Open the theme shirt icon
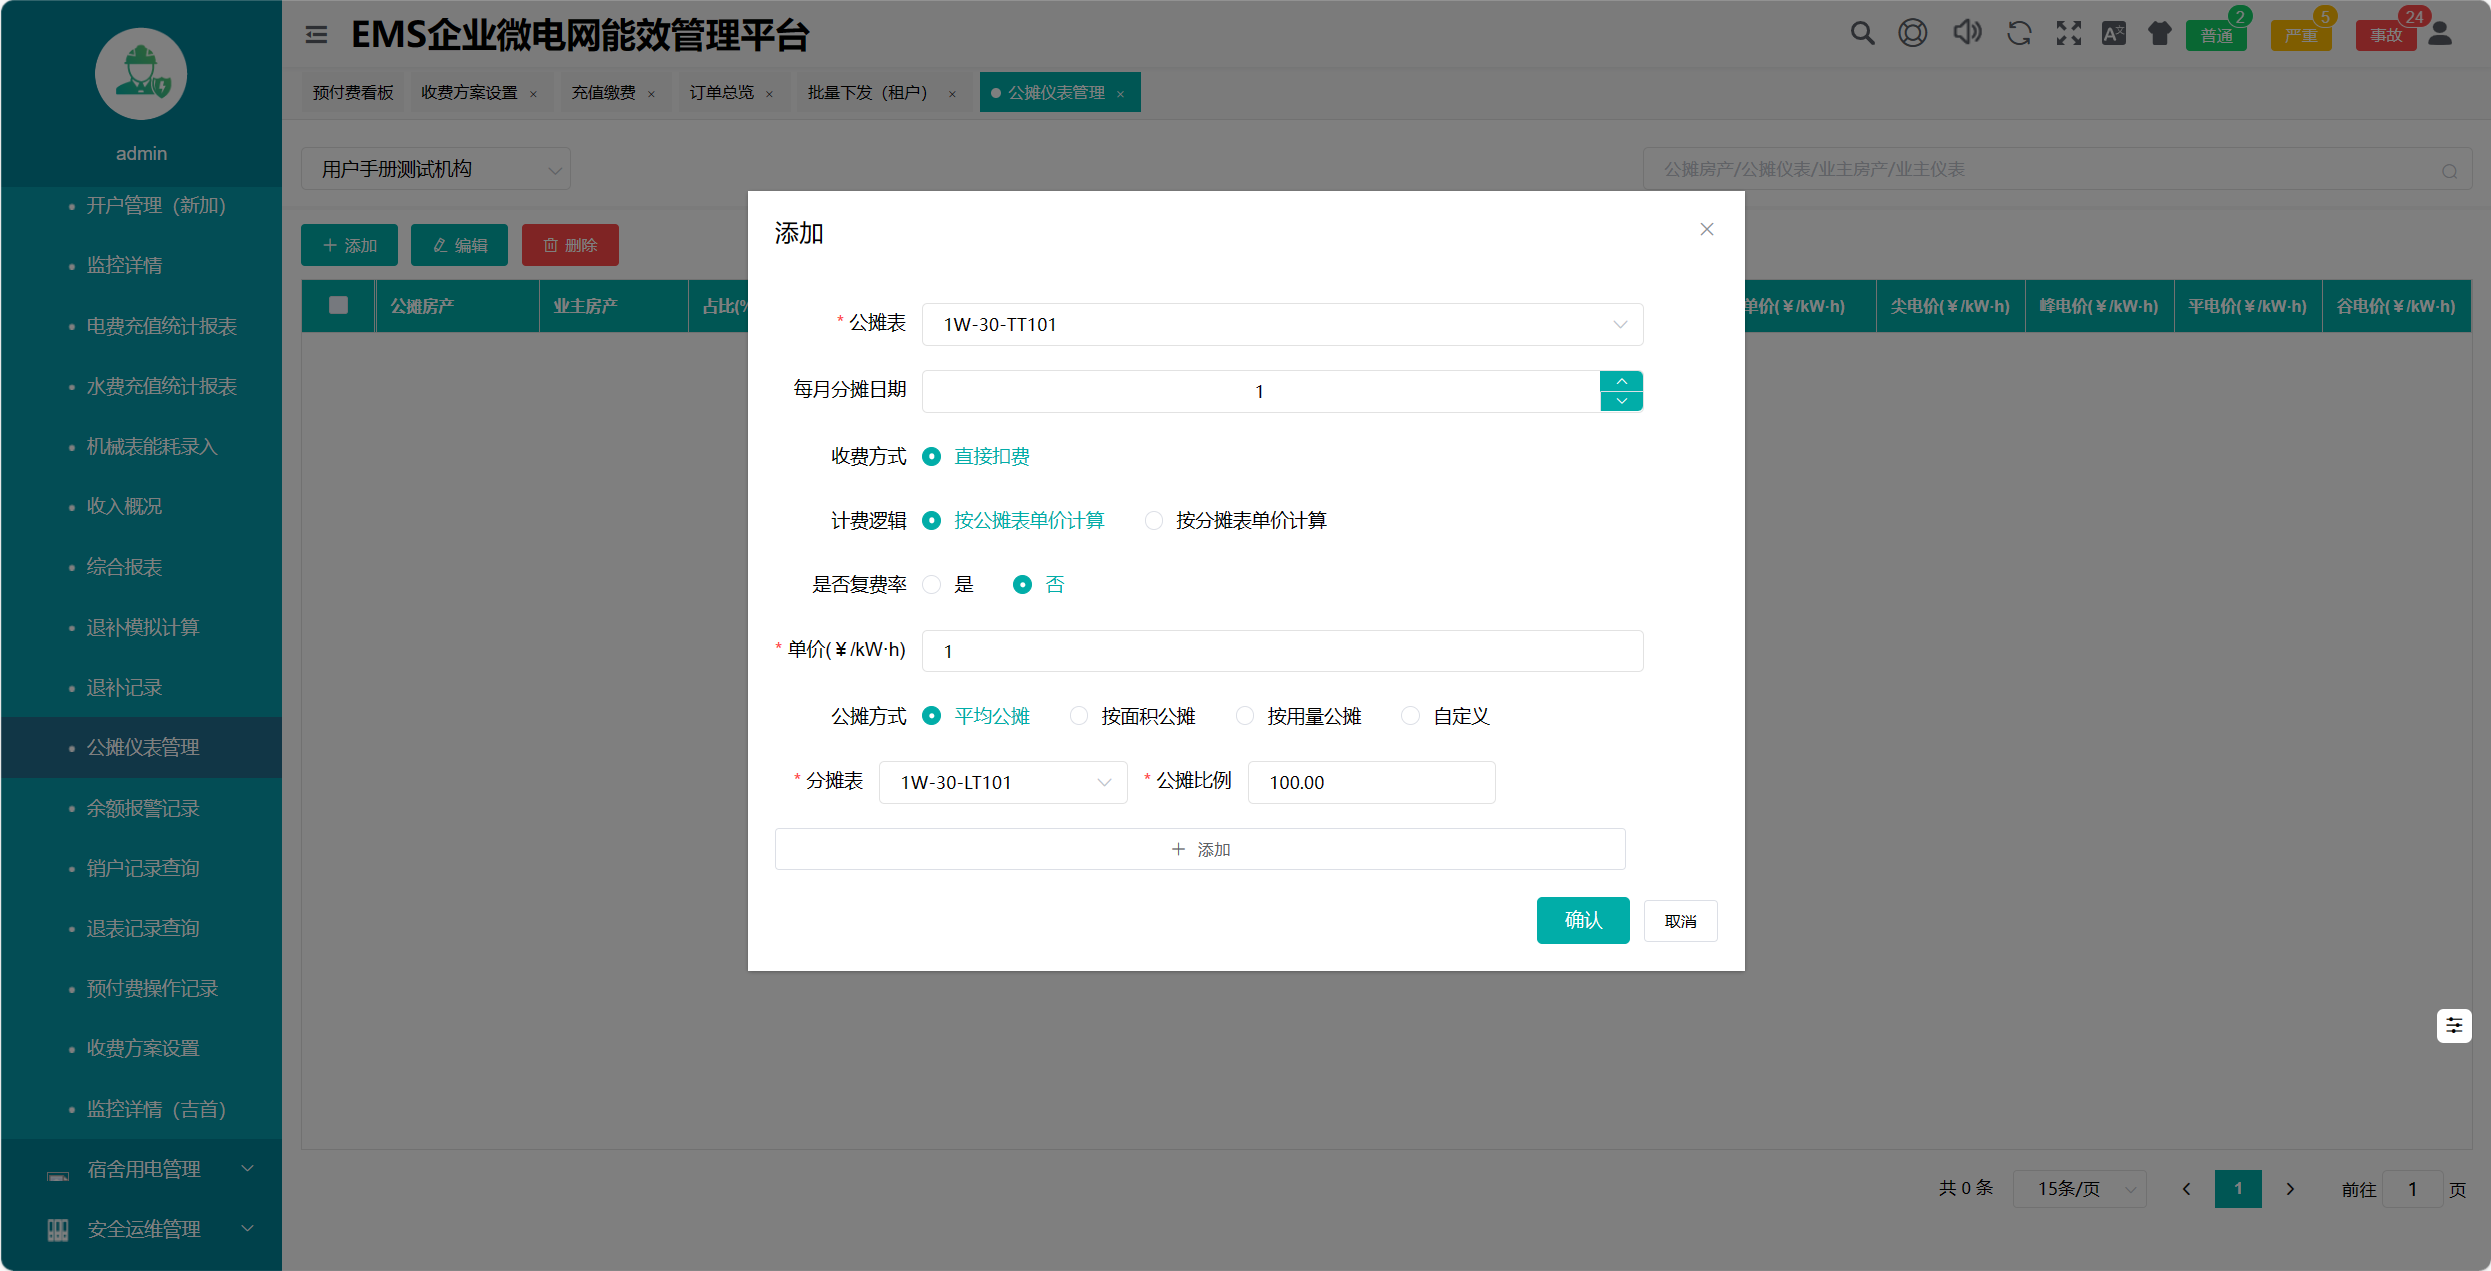This screenshot has height=1271, width=2491. tap(2160, 33)
